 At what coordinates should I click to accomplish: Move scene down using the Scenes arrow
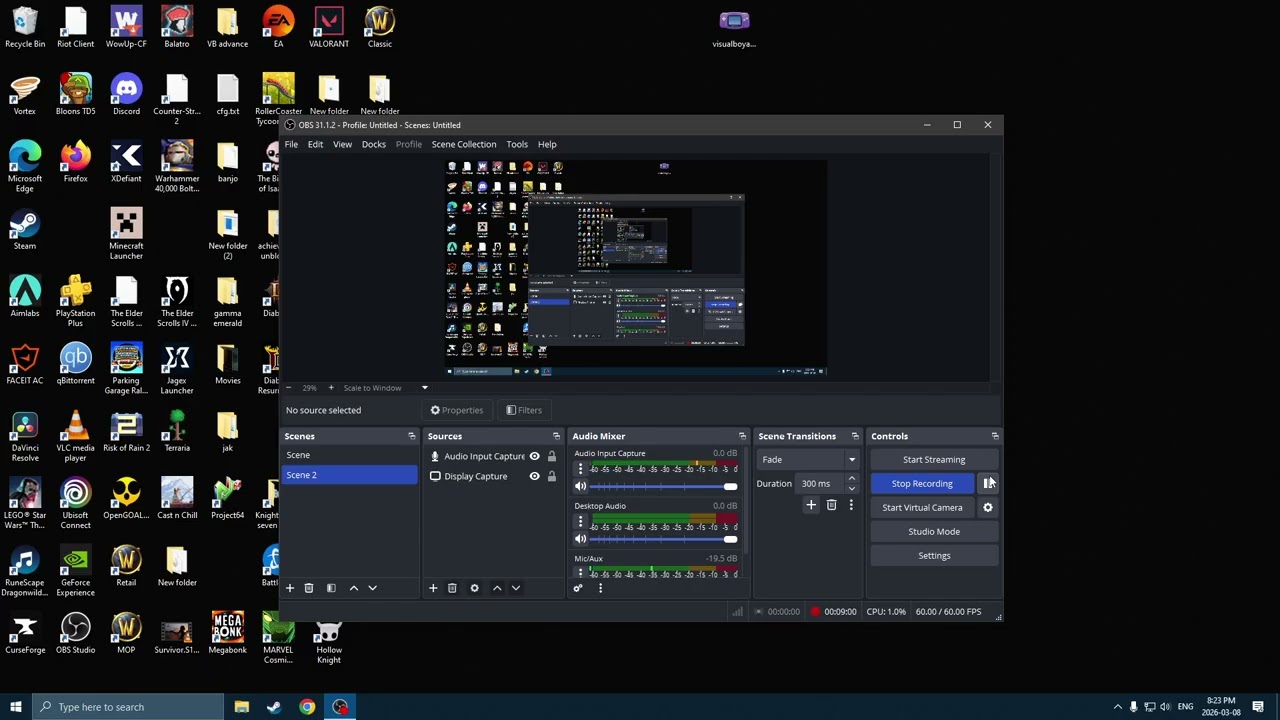(x=372, y=588)
